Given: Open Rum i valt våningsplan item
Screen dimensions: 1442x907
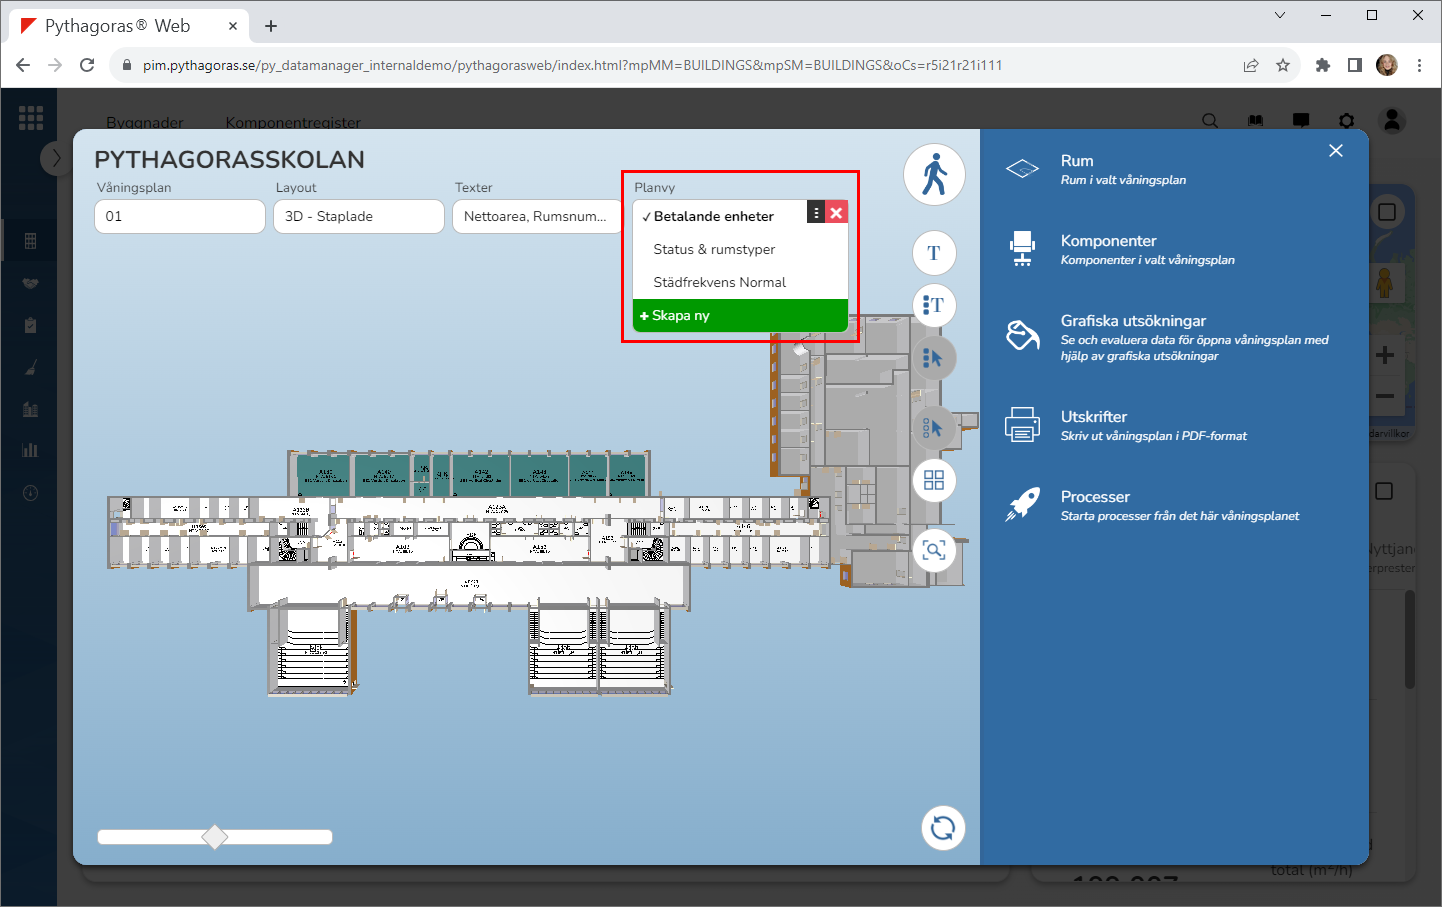Looking at the screenshot, I should tap(1077, 169).
